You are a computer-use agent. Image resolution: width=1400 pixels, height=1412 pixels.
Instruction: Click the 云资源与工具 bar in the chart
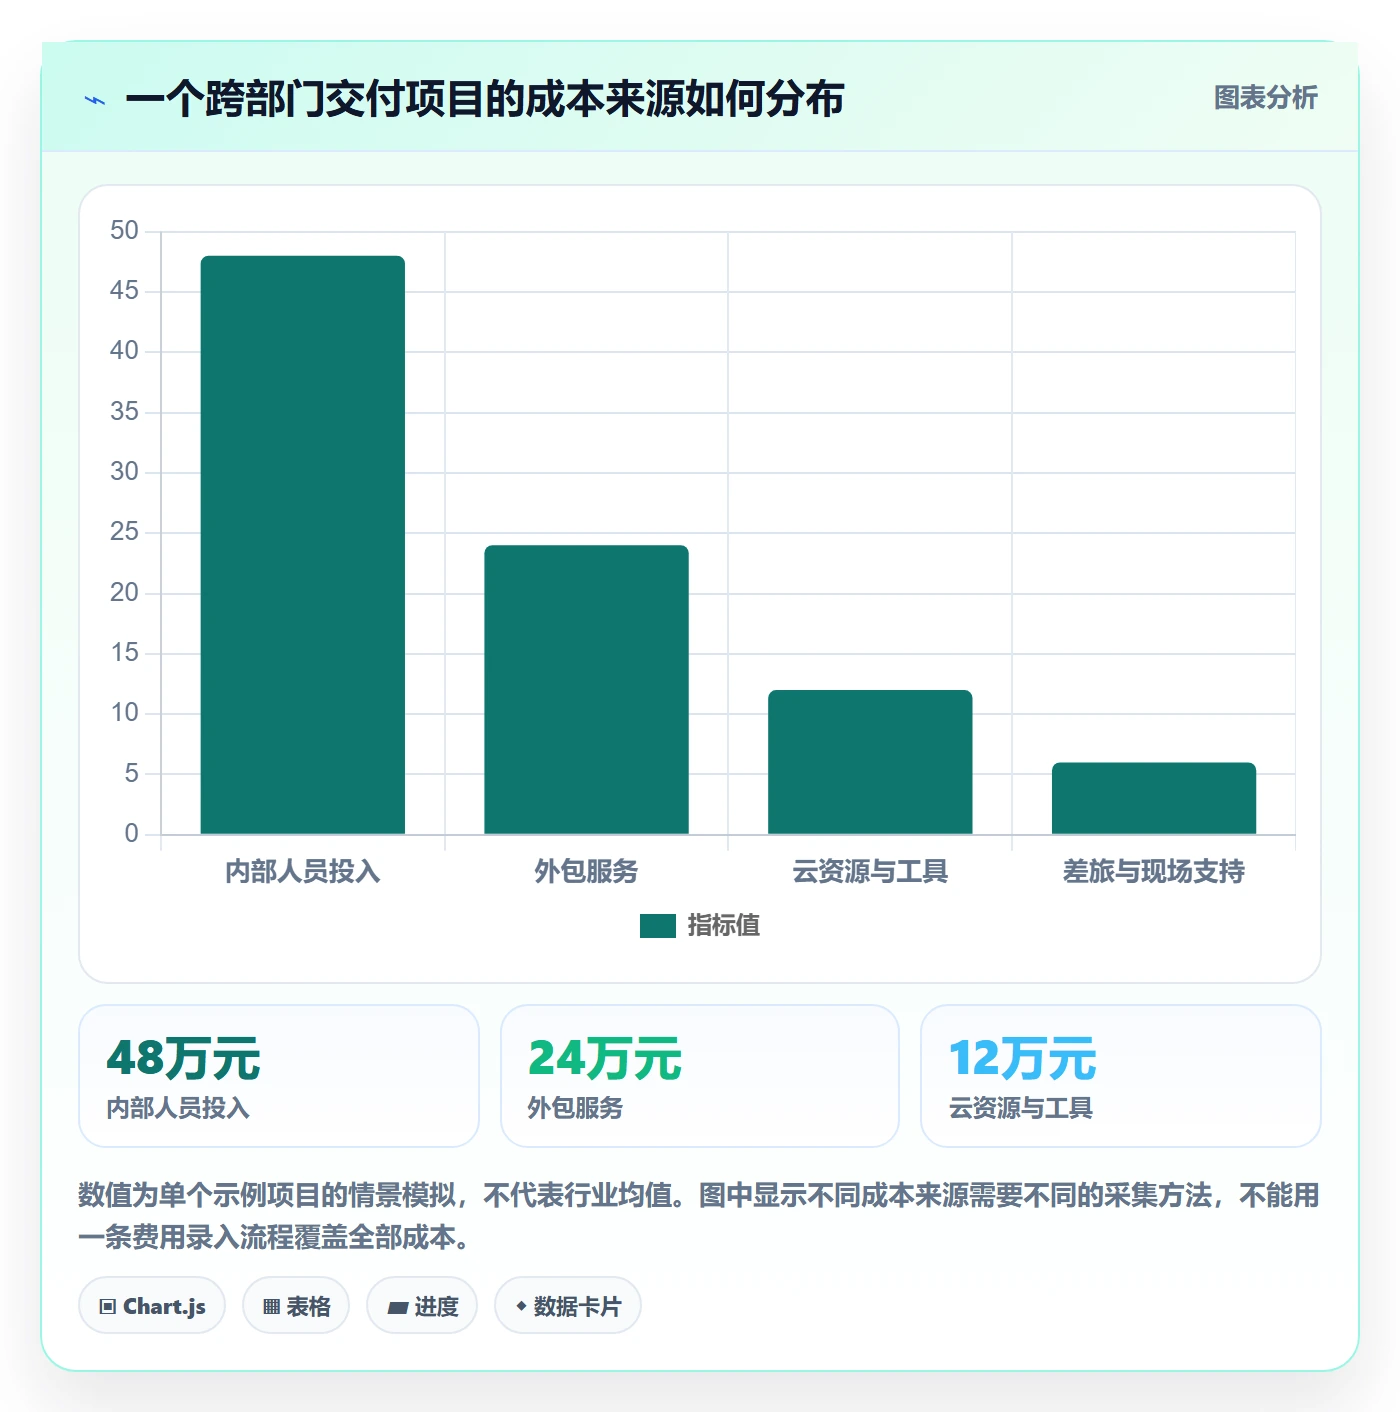tap(870, 762)
